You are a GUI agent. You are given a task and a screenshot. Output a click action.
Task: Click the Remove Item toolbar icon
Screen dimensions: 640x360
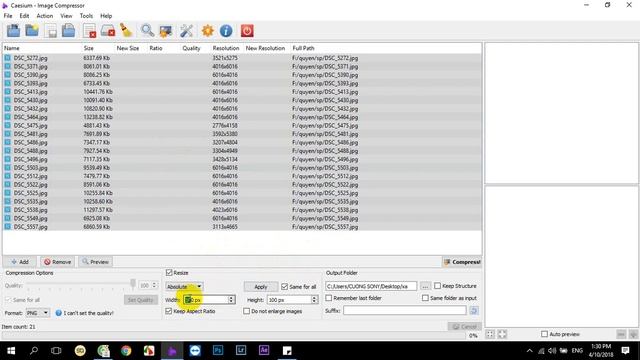click(89, 31)
